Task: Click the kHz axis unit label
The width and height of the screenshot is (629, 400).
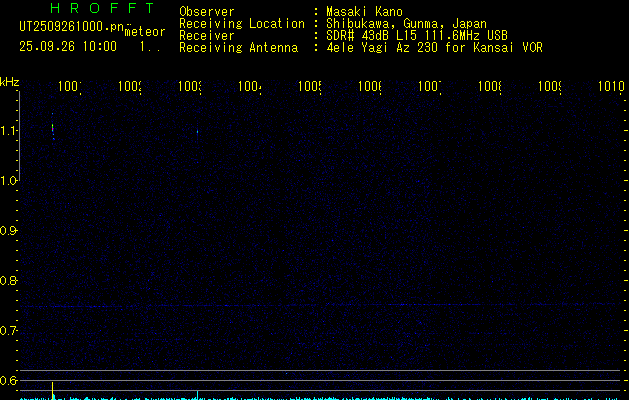Action: [9, 81]
